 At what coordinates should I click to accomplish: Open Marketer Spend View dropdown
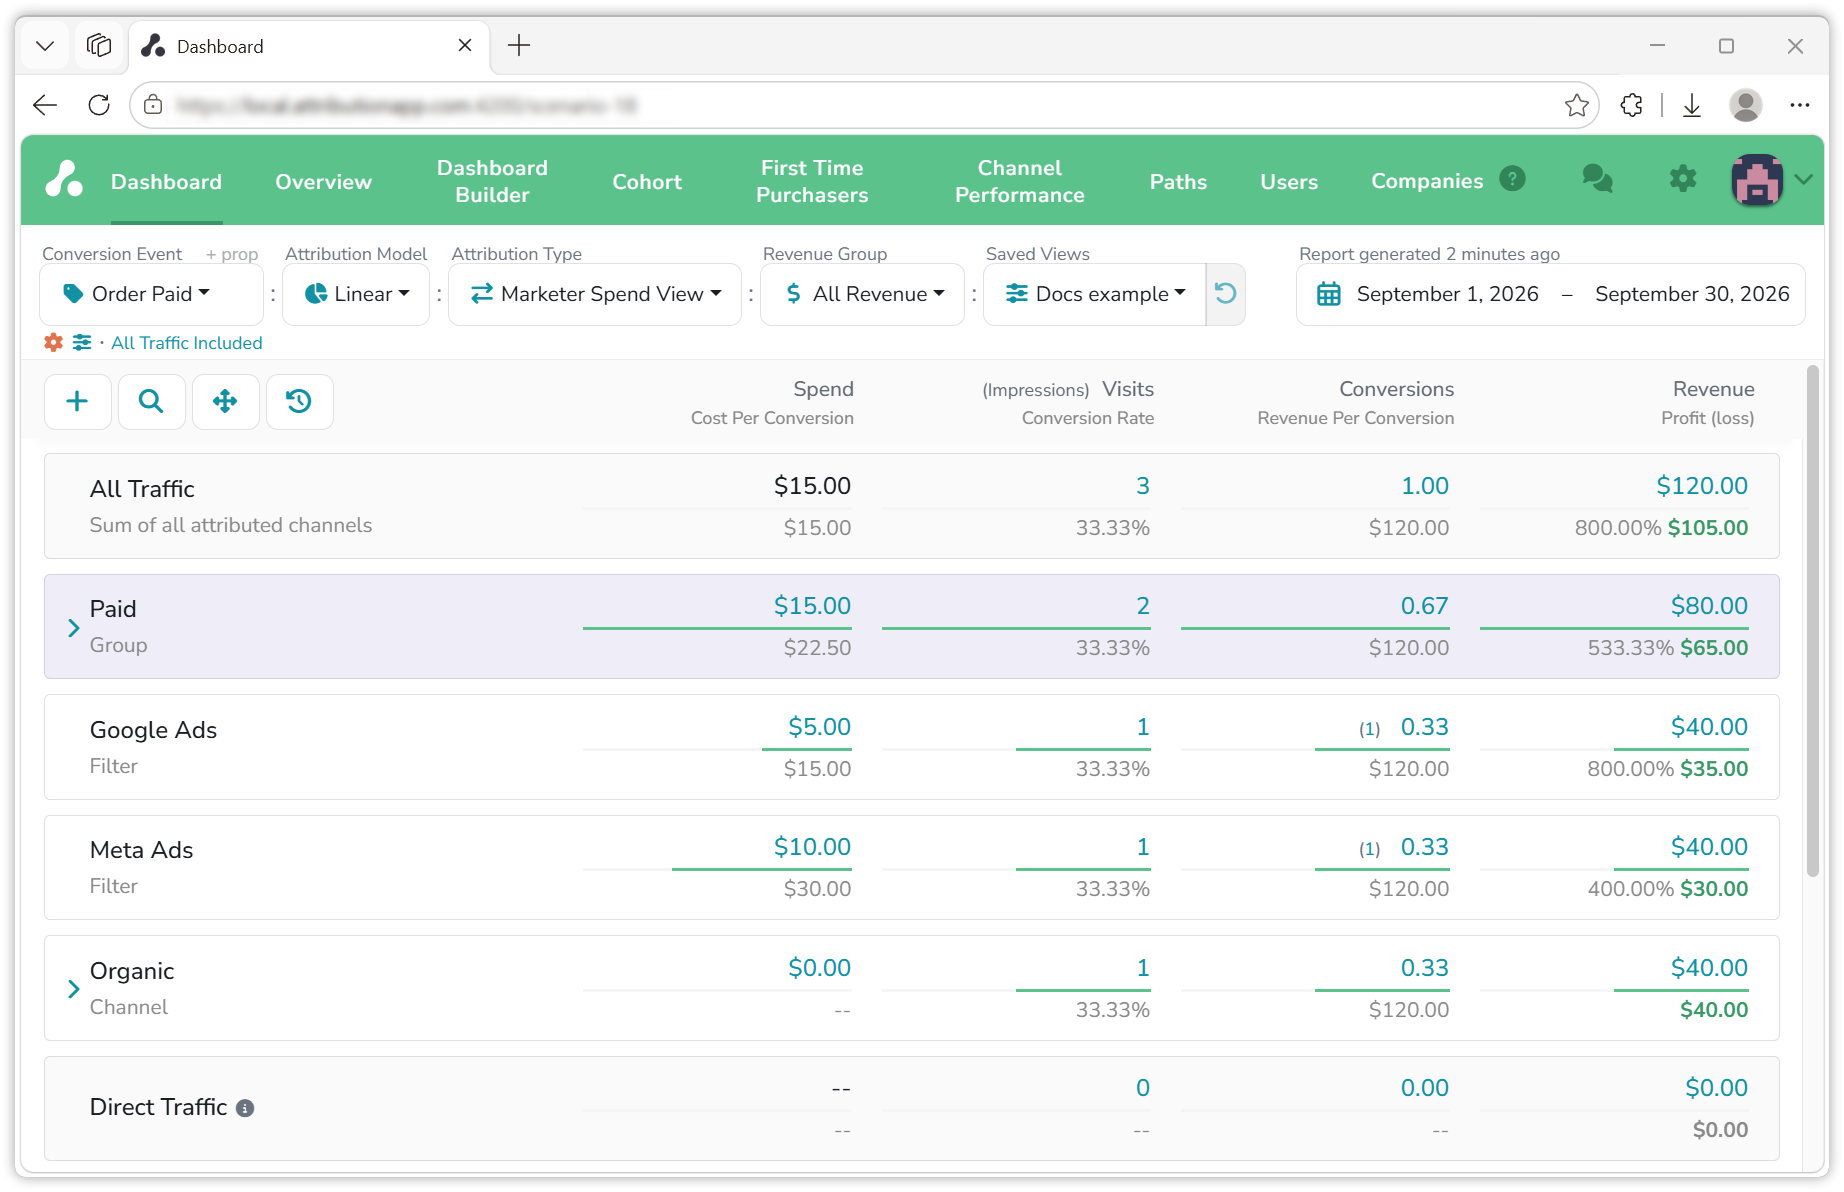click(x=595, y=294)
